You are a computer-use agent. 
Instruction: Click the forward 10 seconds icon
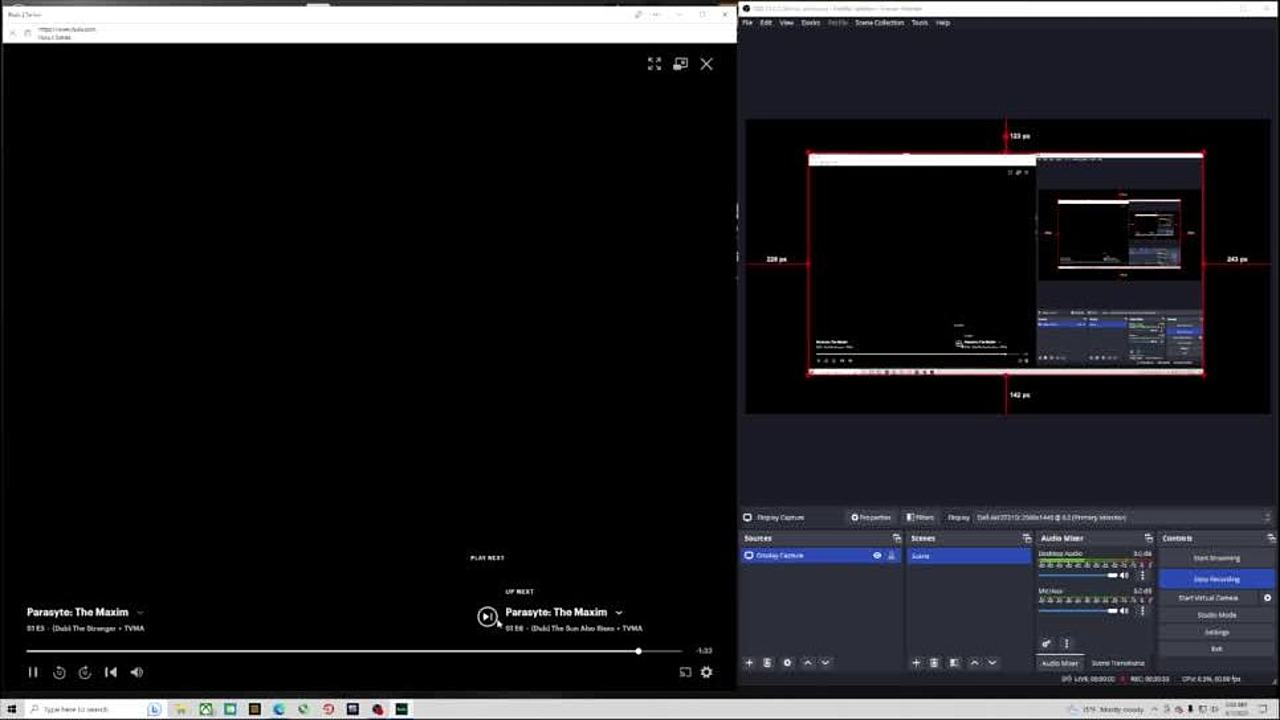85,672
